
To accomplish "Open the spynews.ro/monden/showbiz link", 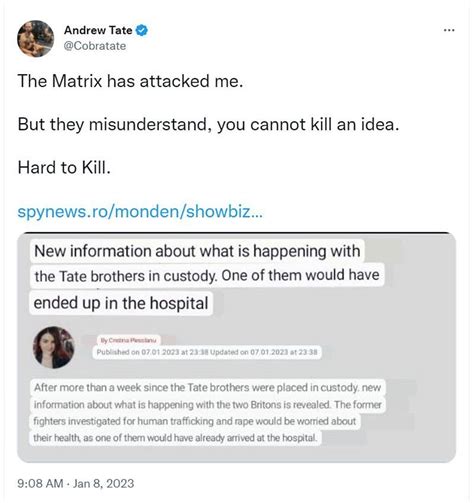I will point(140,211).
